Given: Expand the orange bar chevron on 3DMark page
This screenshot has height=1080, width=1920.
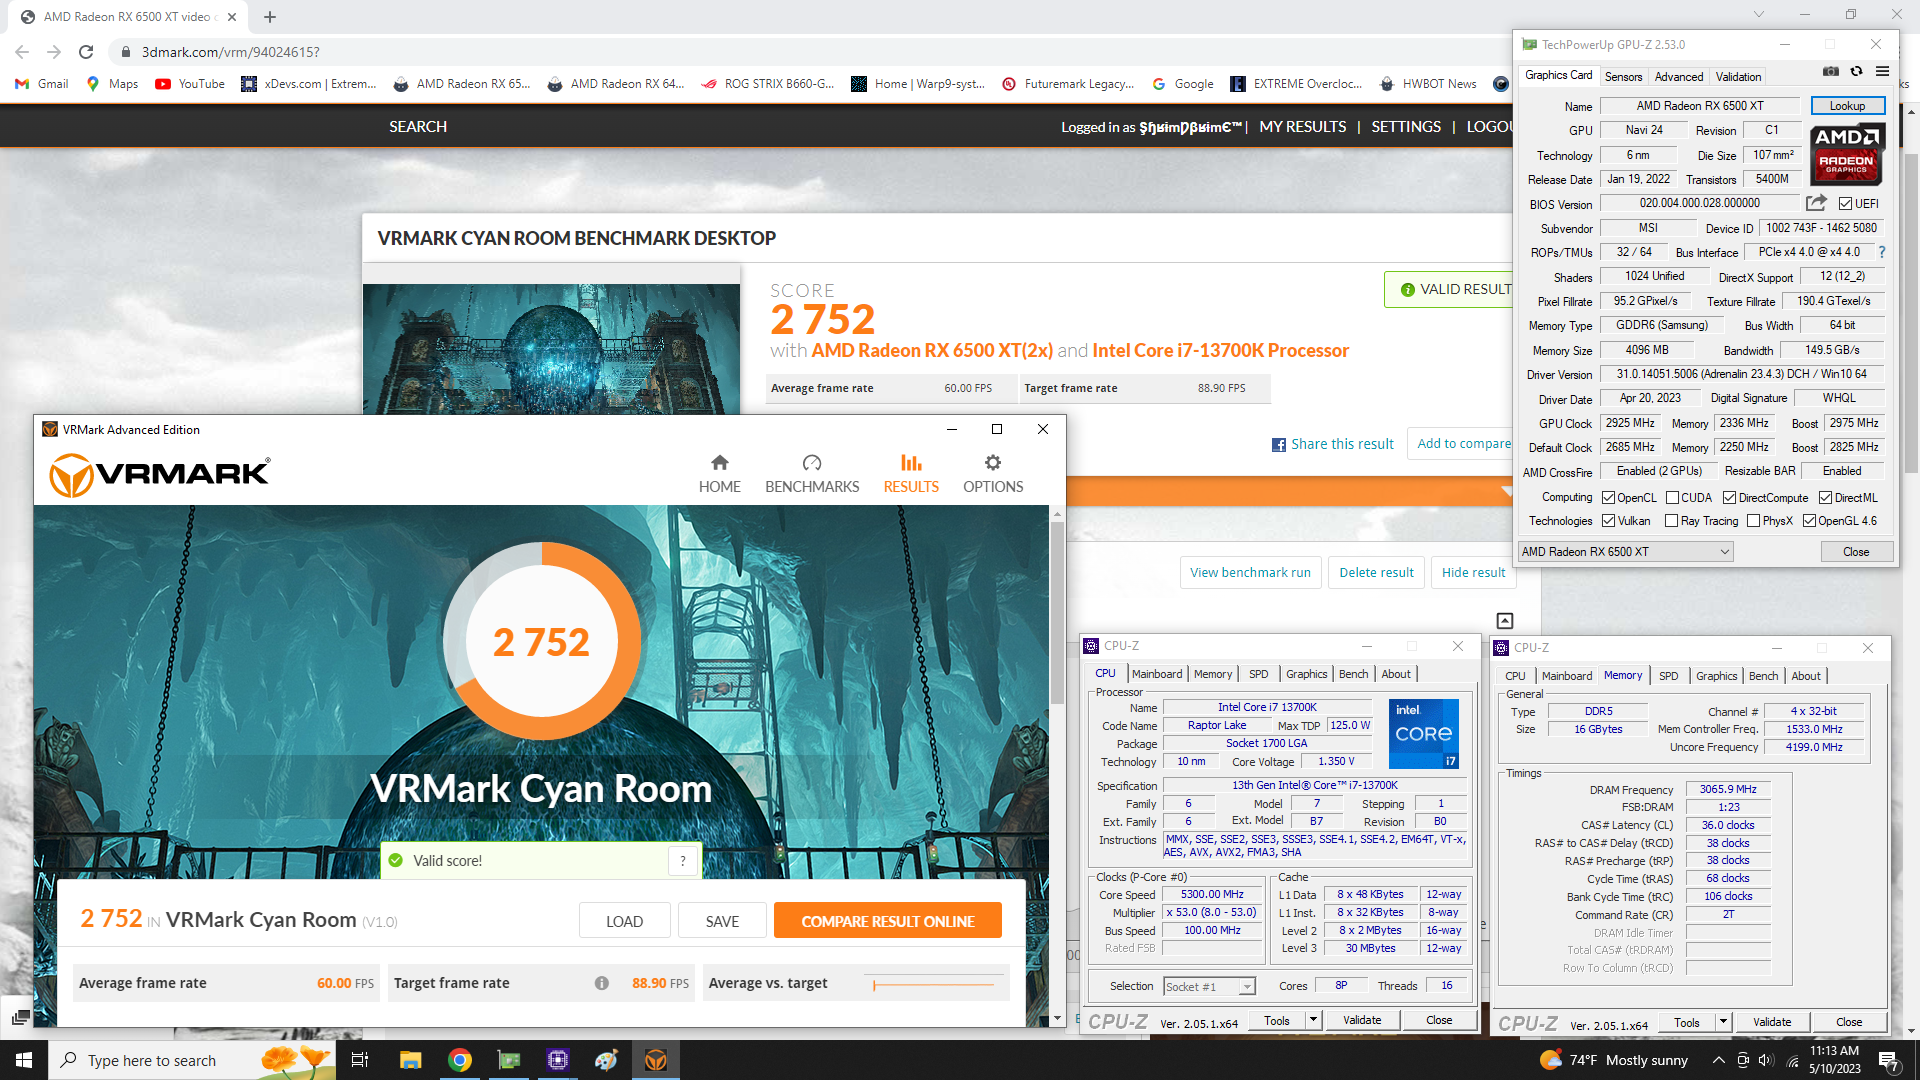Looking at the screenshot, I should (1507, 491).
